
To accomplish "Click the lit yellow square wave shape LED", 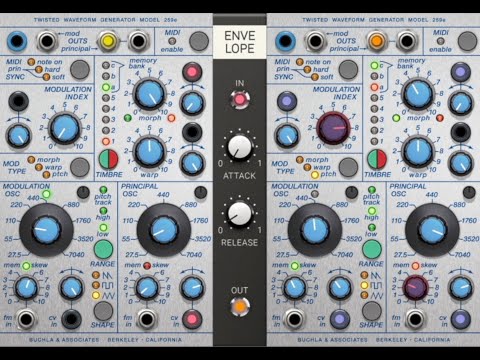I will click(x=364, y=285).
